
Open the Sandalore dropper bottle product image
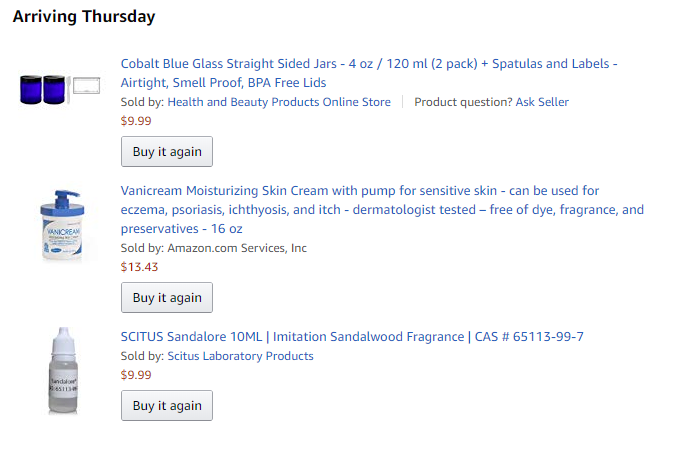62,370
